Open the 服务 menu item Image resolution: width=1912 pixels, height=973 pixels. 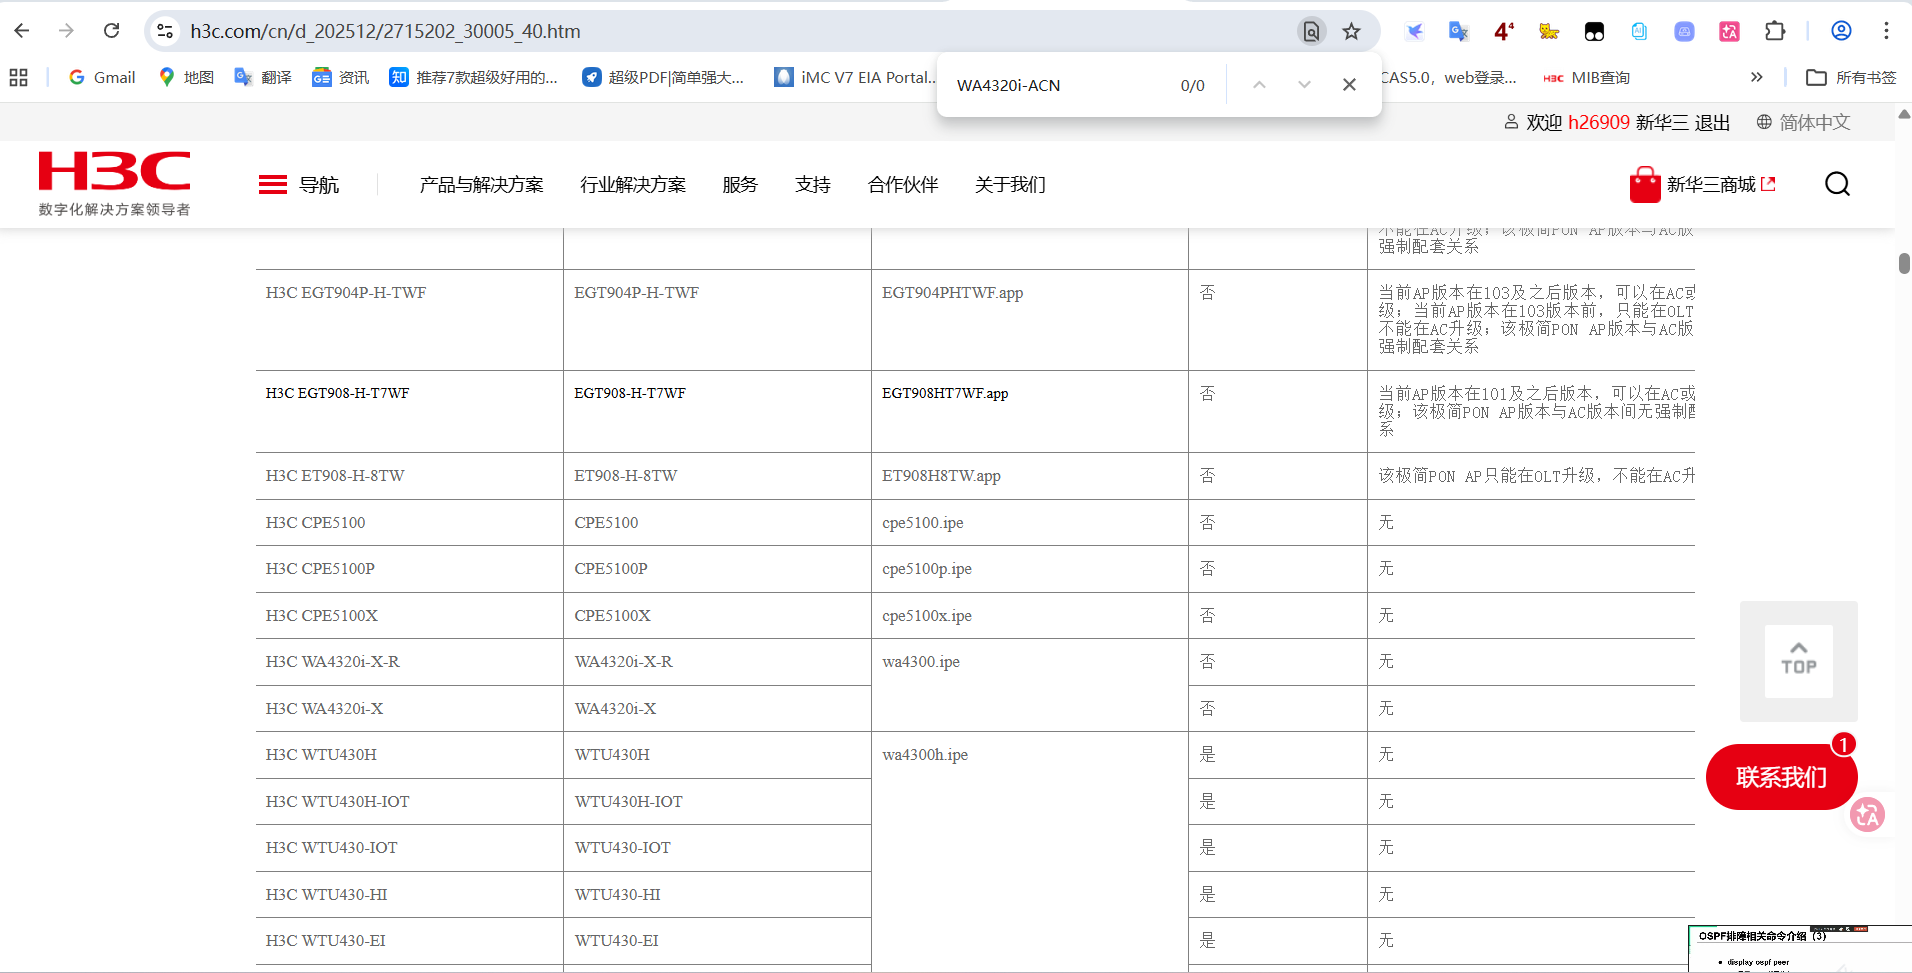740,185
